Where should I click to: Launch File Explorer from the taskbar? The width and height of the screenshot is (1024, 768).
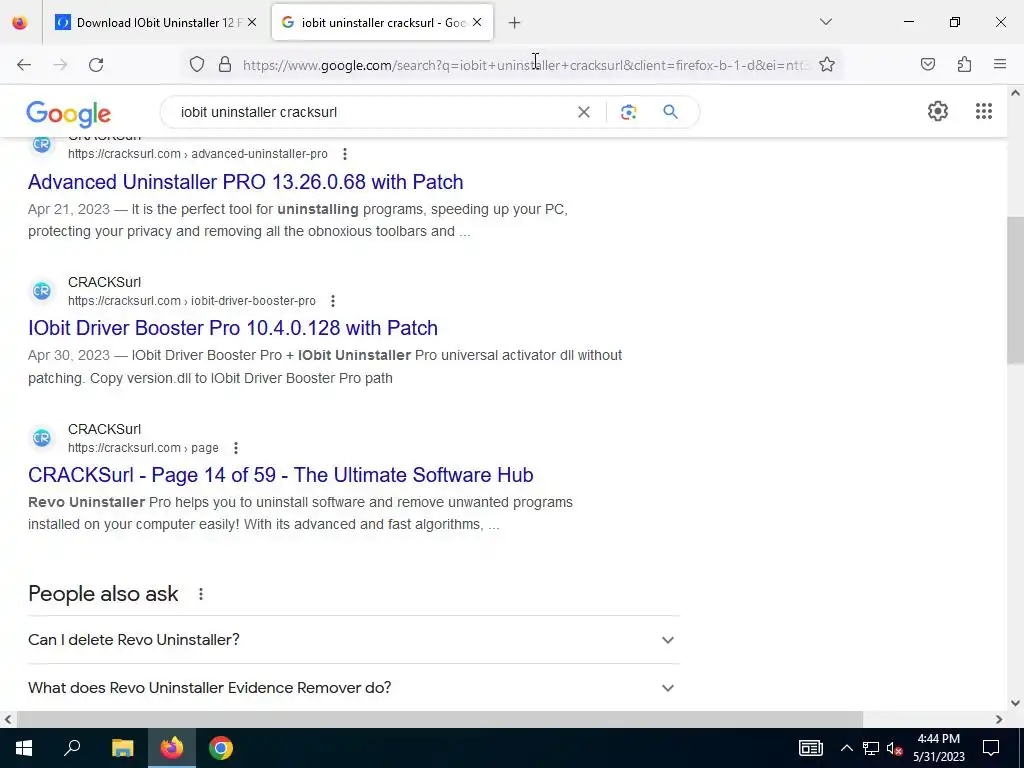pos(122,748)
